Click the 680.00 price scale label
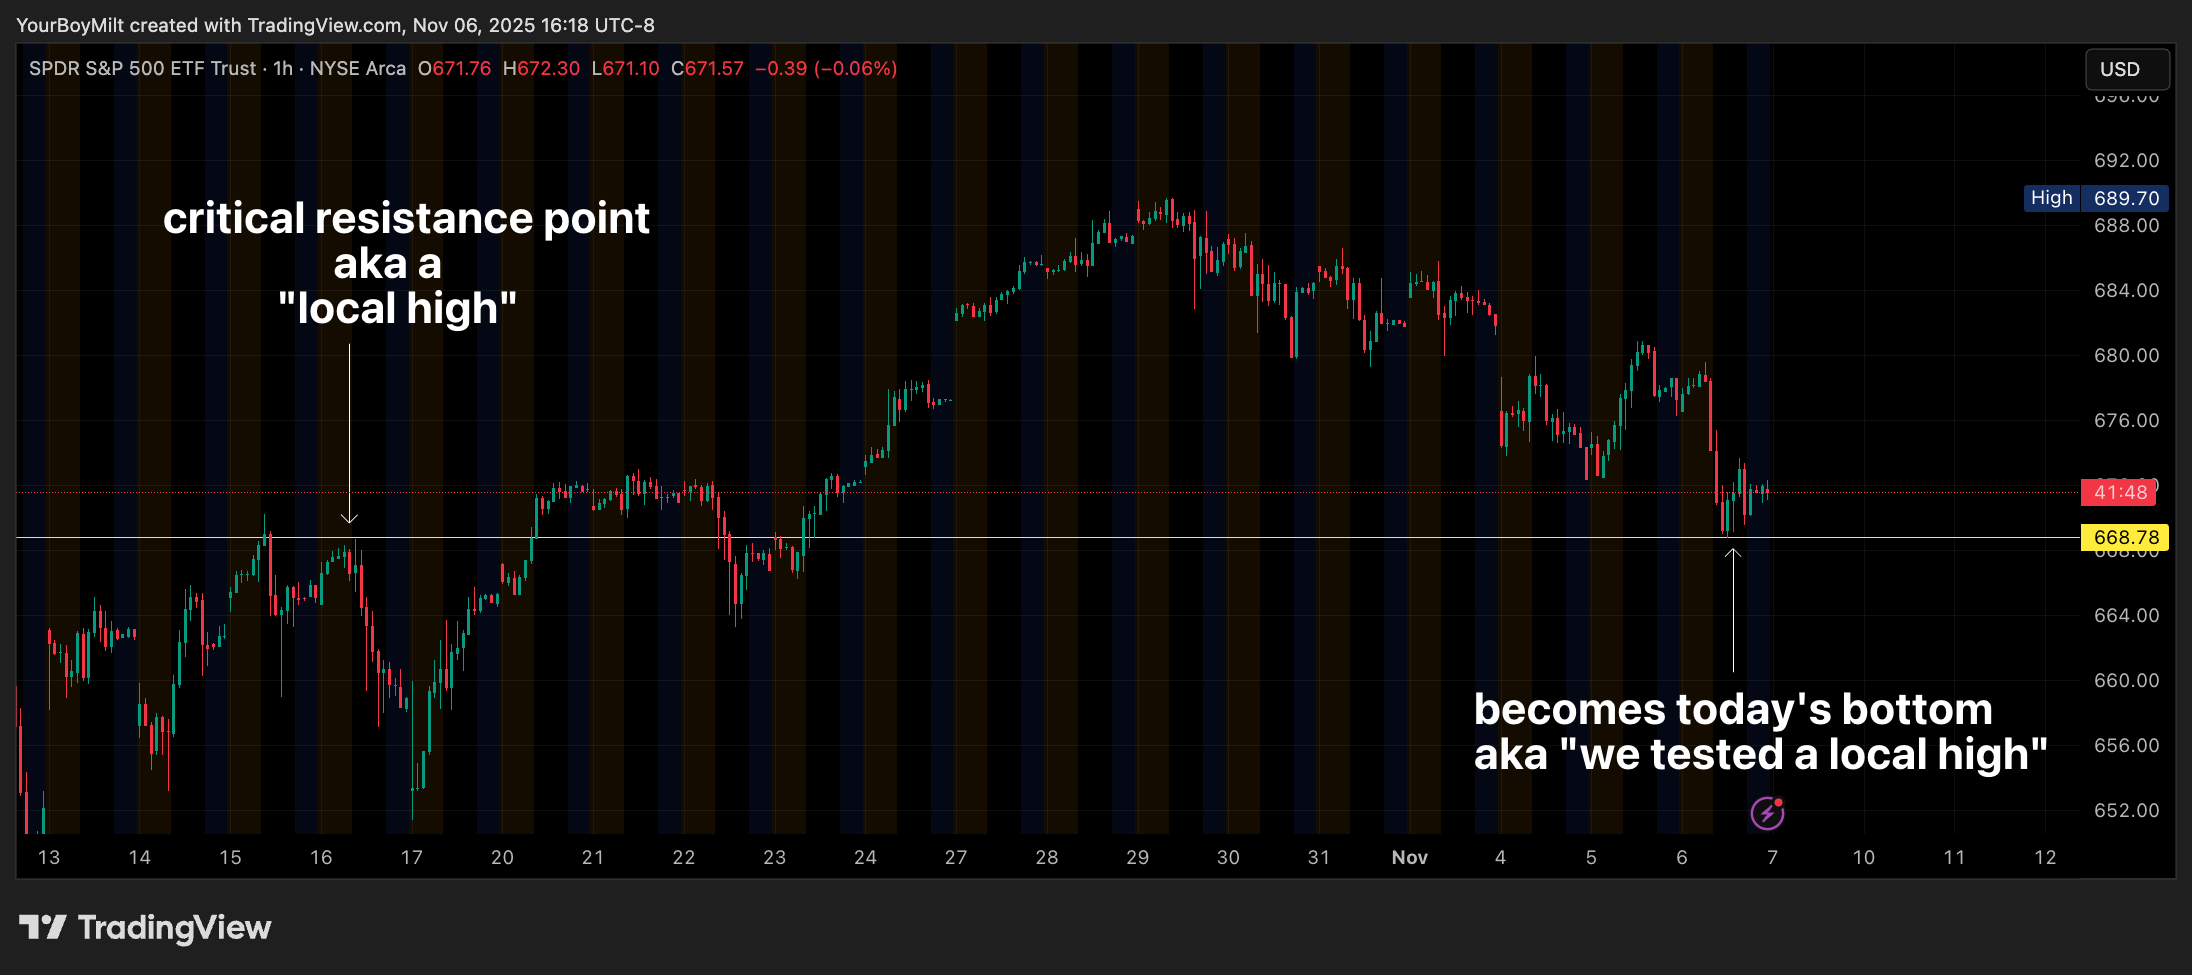Image resolution: width=2192 pixels, height=975 pixels. coord(2127,355)
